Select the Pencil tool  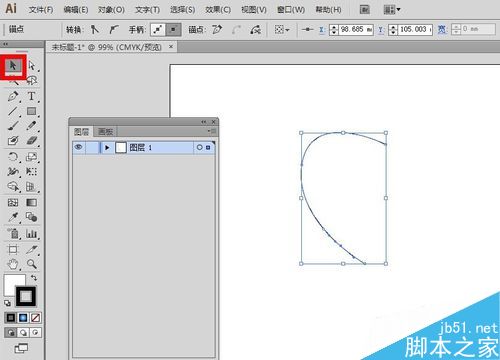32,126
